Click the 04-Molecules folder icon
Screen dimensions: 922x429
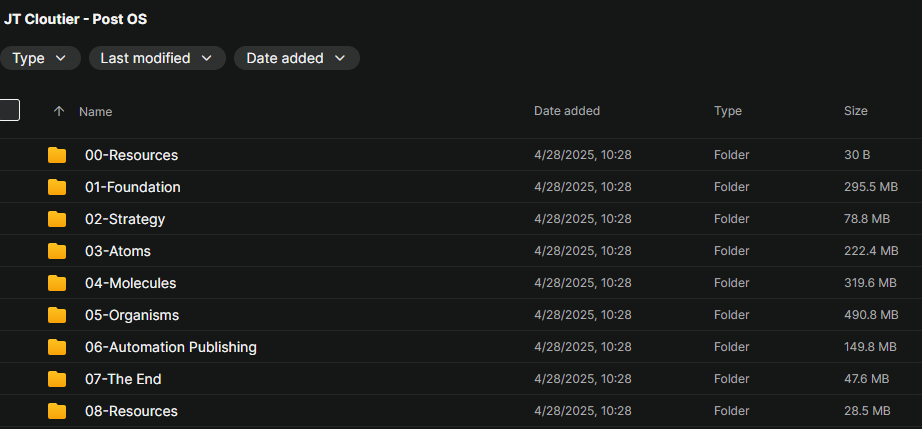tap(57, 283)
